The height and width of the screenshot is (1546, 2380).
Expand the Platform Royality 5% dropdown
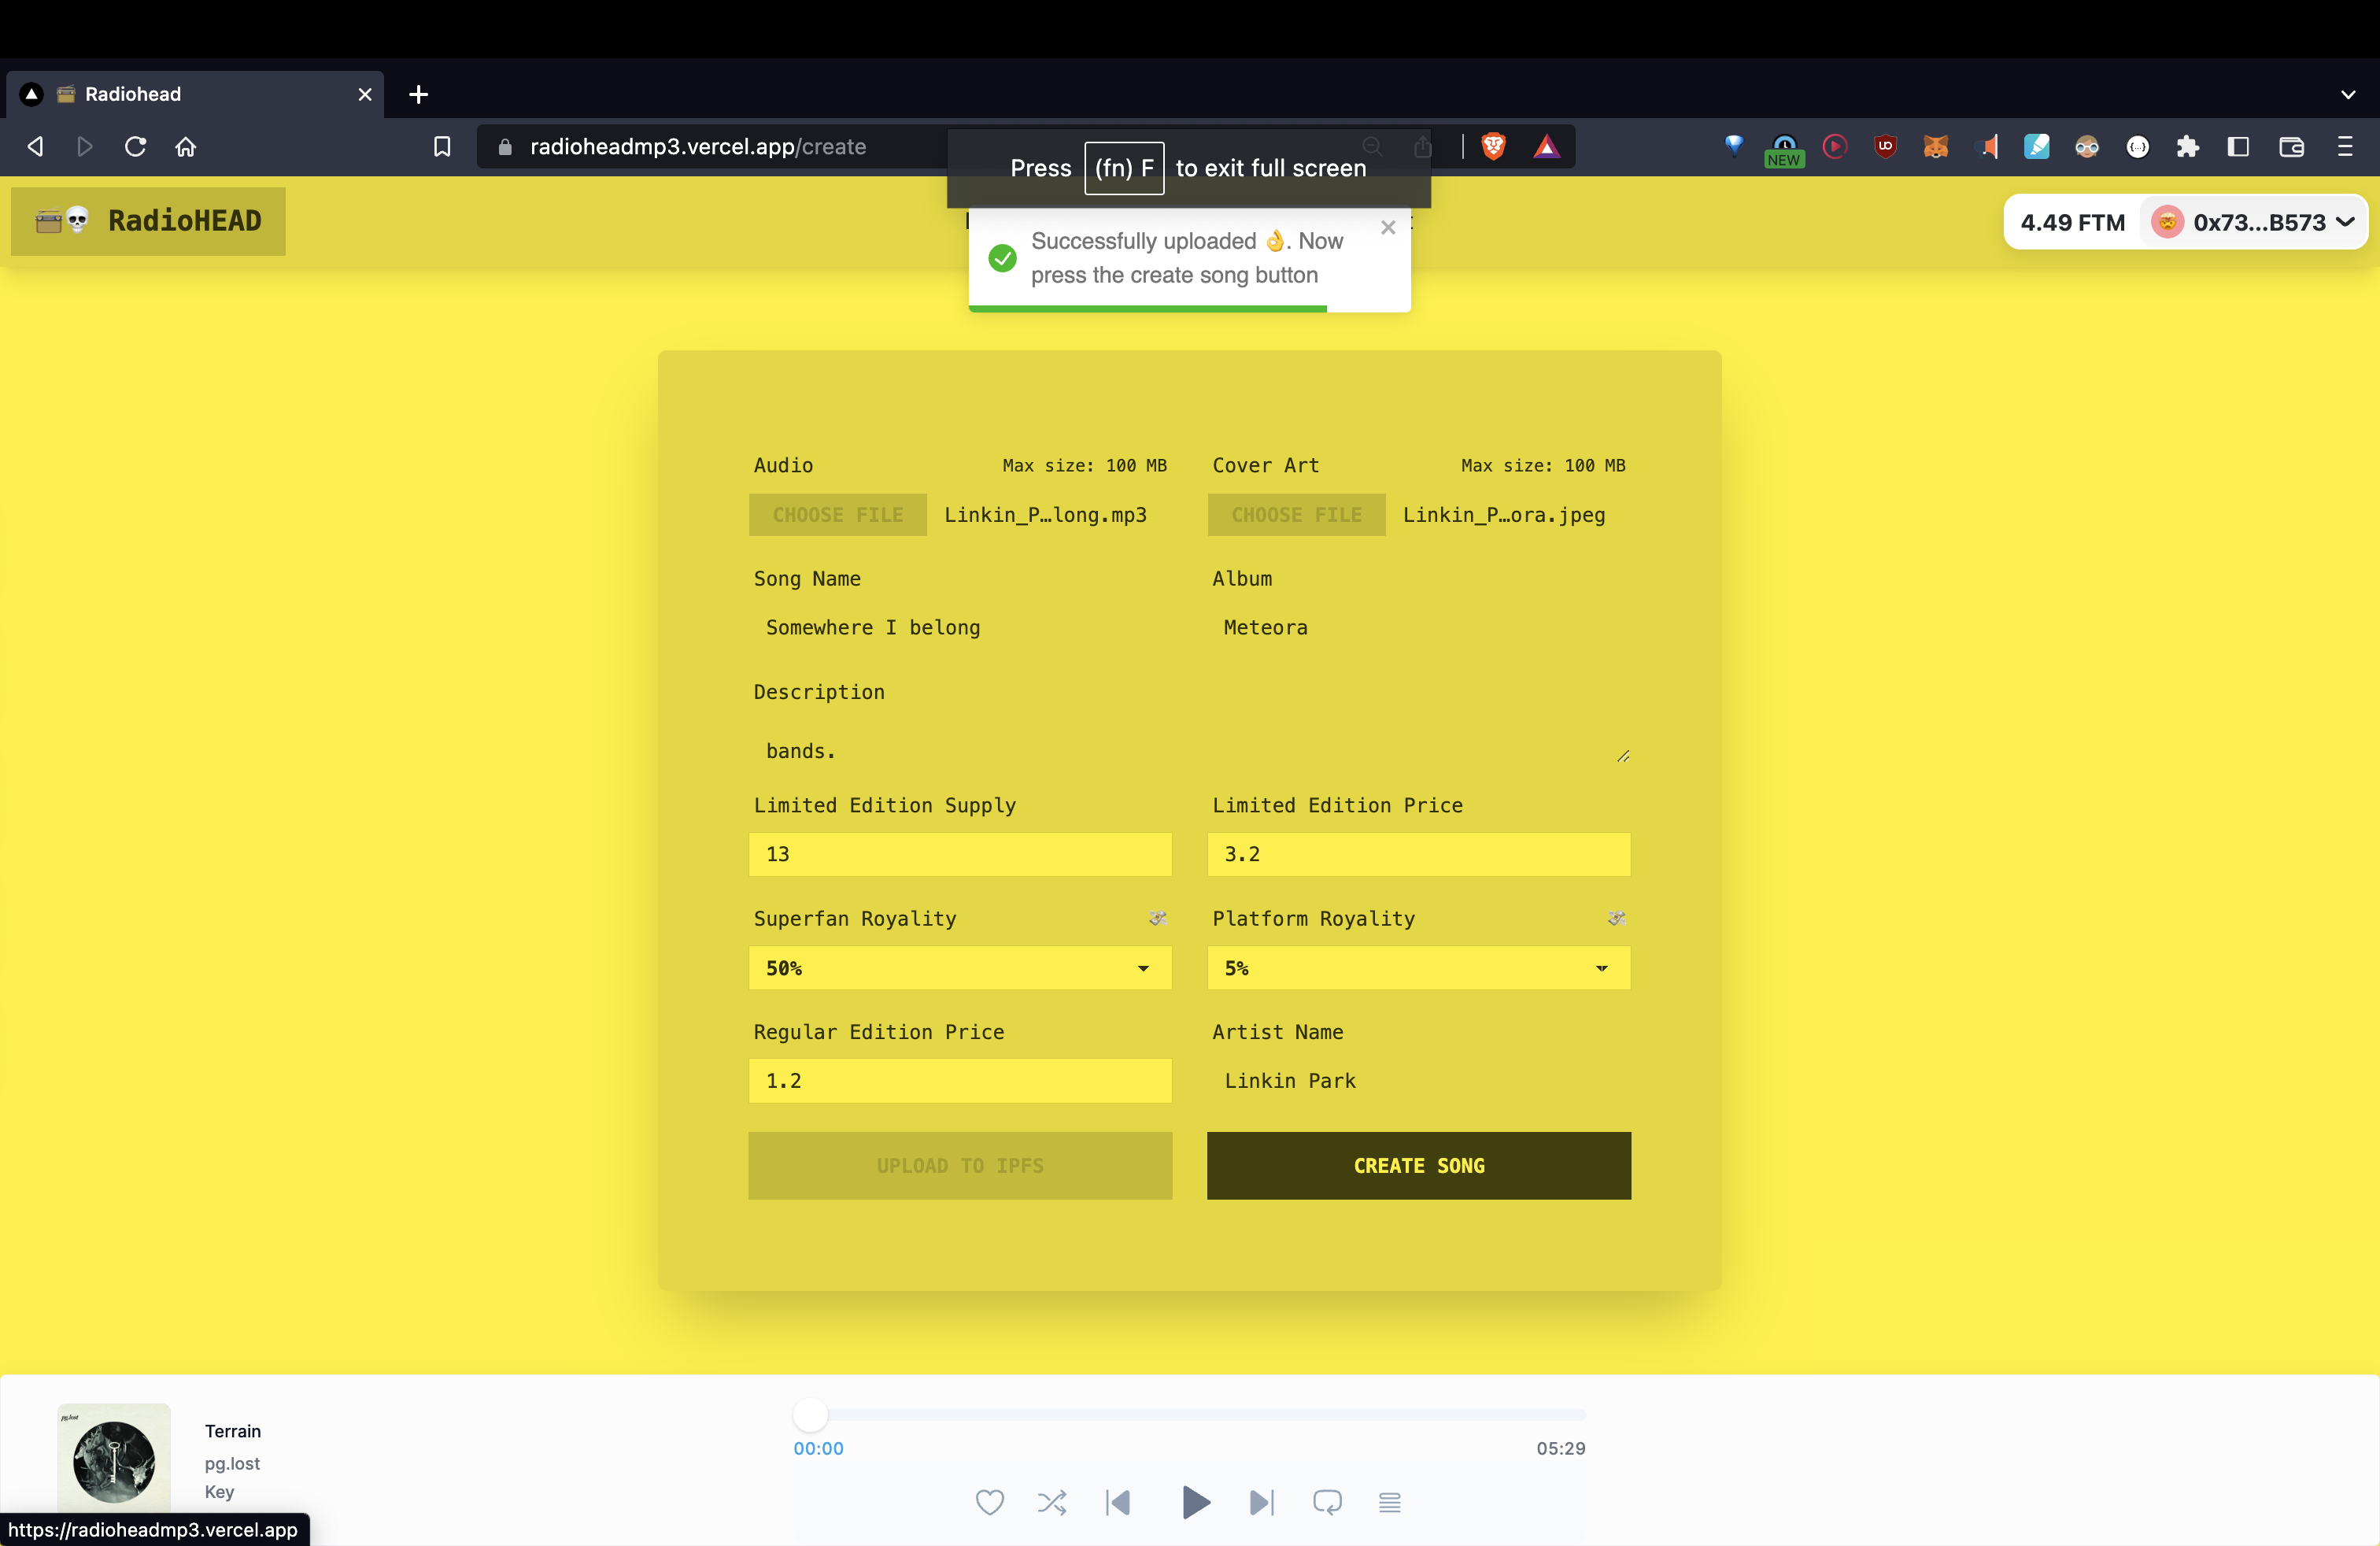click(x=1418, y=968)
